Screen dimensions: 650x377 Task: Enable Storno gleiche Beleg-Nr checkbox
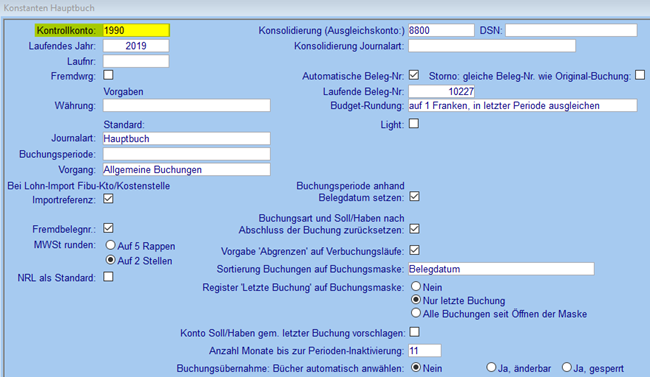[x=640, y=75]
